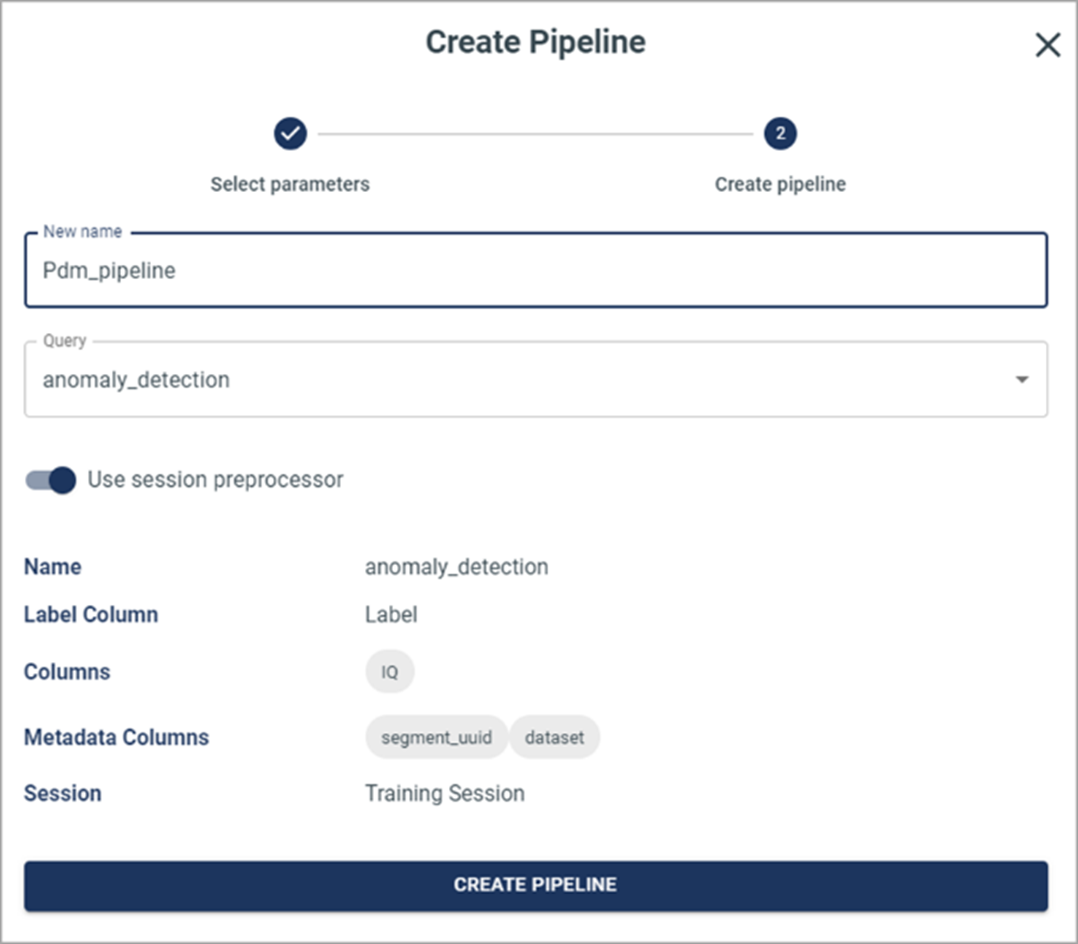Screen dimensions: 1078x944
Task: Click the anomaly_detection value beside Name
Action: [x=456, y=567]
